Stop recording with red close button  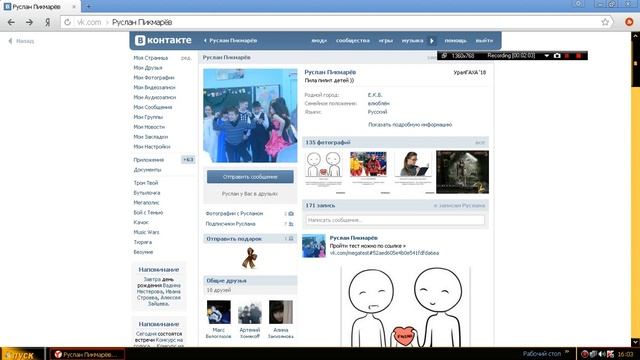coord(578,56)
